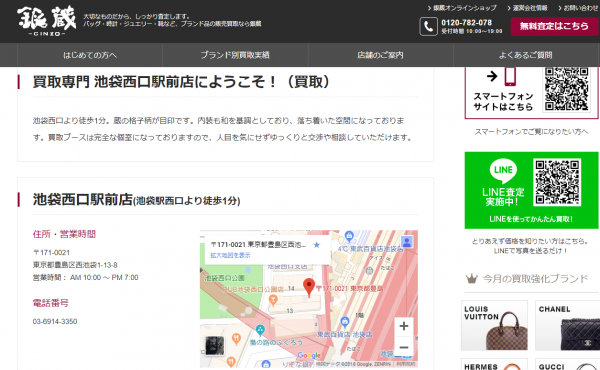Click the green LINE speech bubble logo

[503, 170]
